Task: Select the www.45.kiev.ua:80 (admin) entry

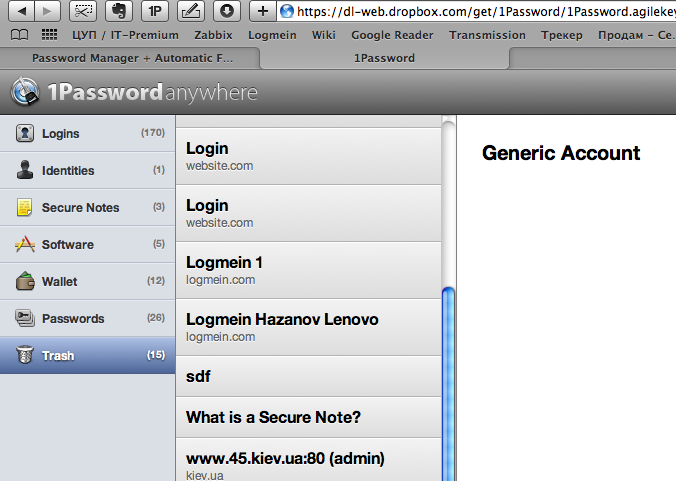Action: [x=308, y=459]
